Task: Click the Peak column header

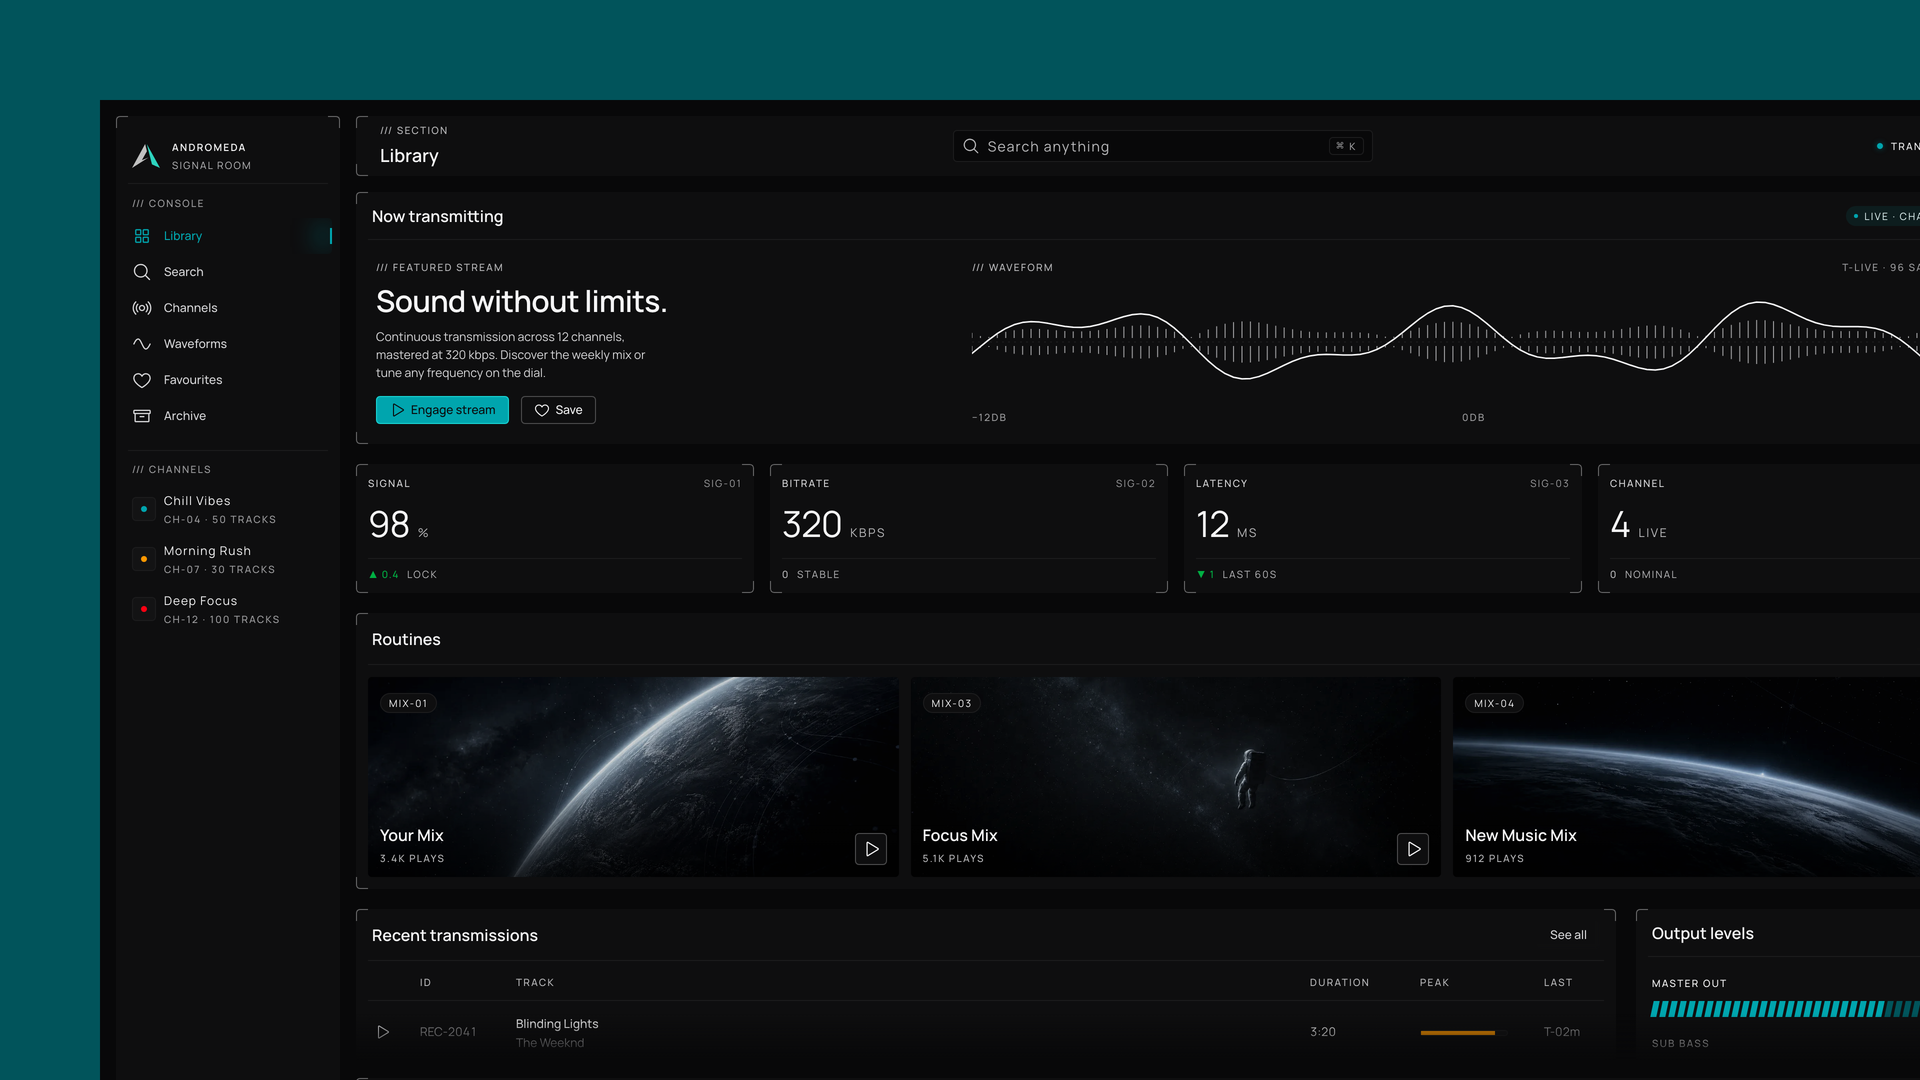Action: [1434, 983]
